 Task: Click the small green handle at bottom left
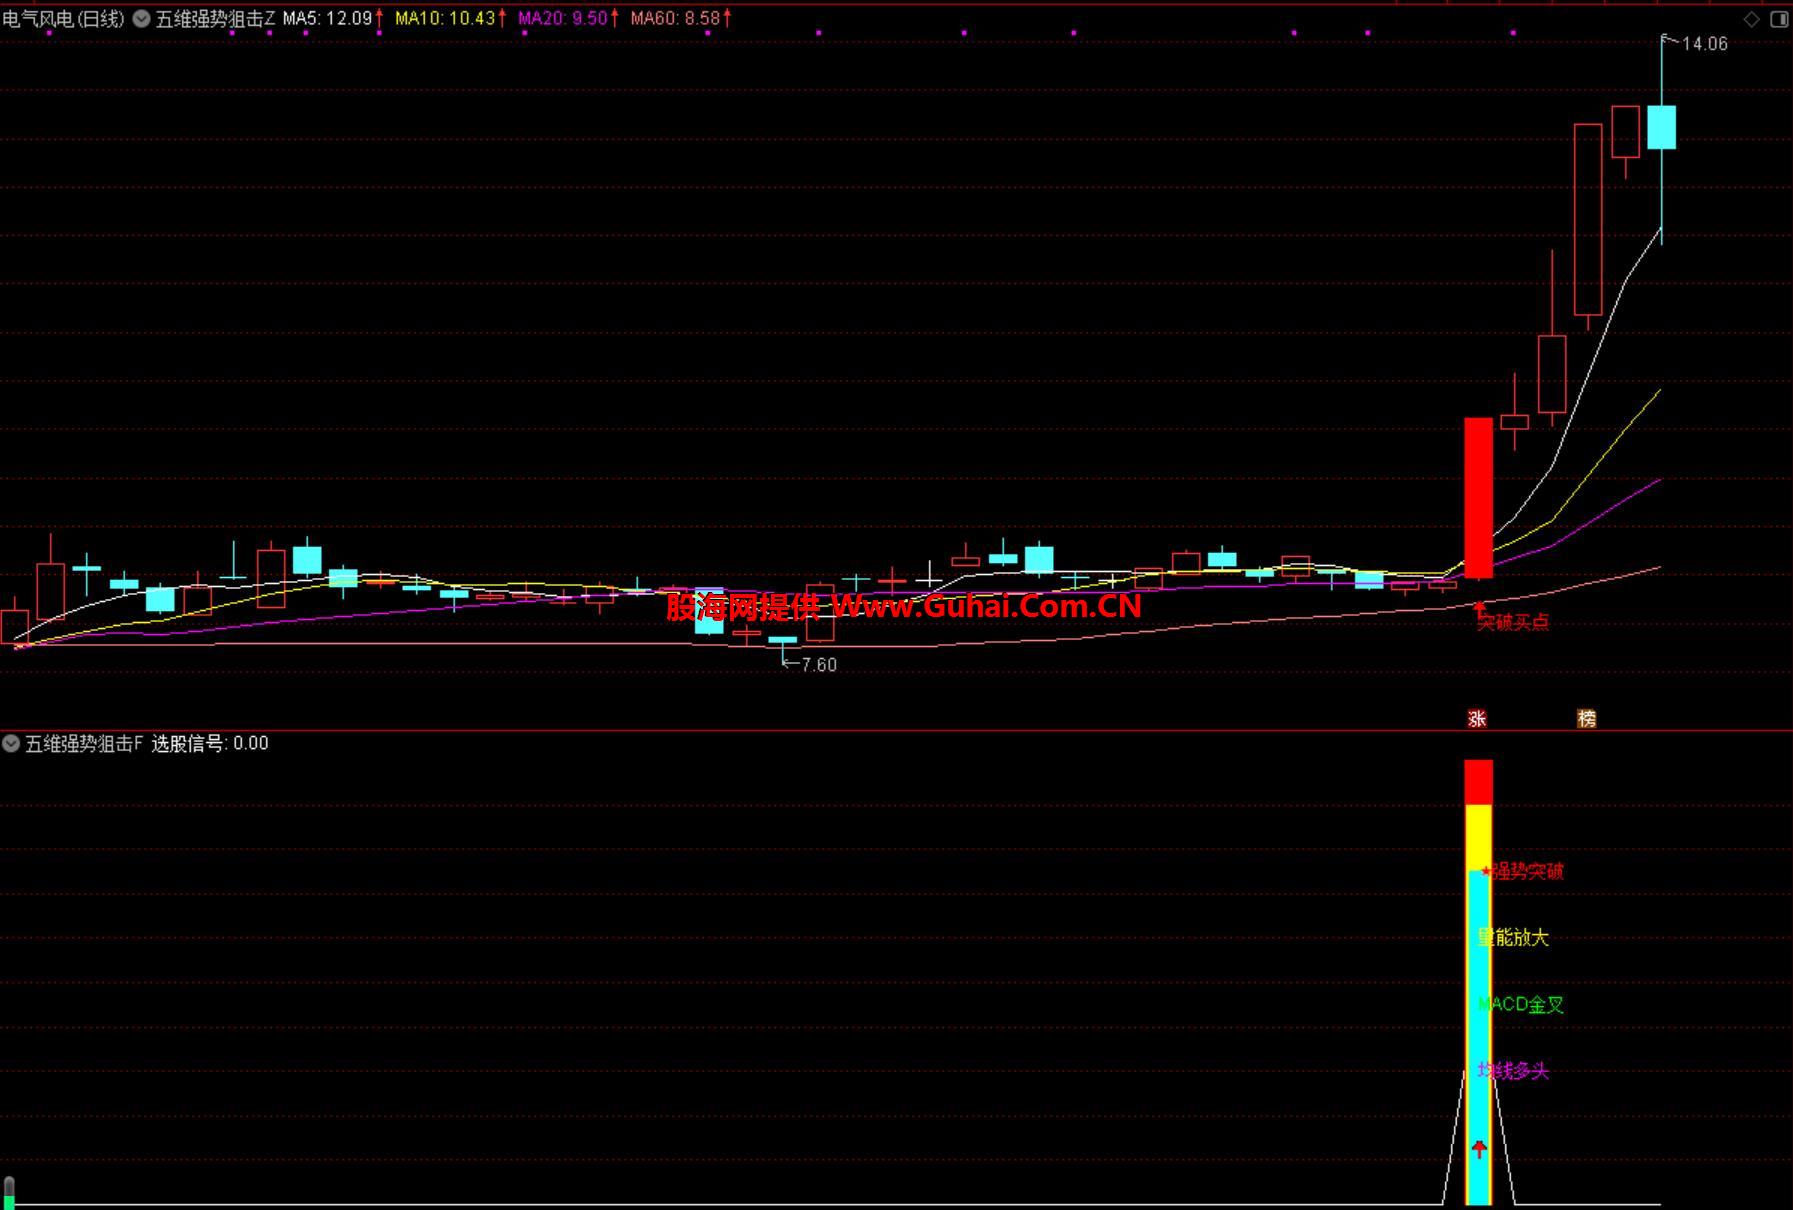pyautogui.click(x=9, y=1192)
